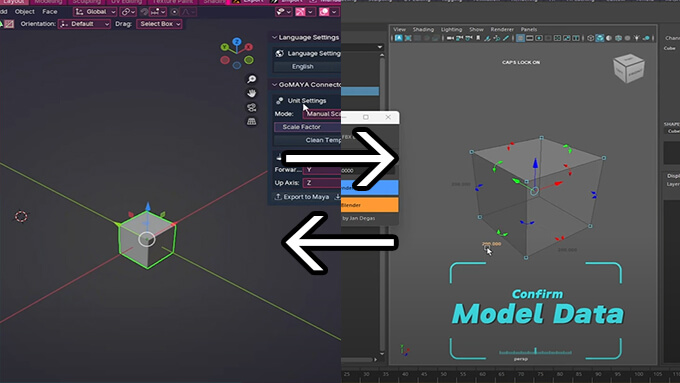680x383 pixels.
Task: Open the Drag Select Box dropdown
Action: click(x=160, y=24)
